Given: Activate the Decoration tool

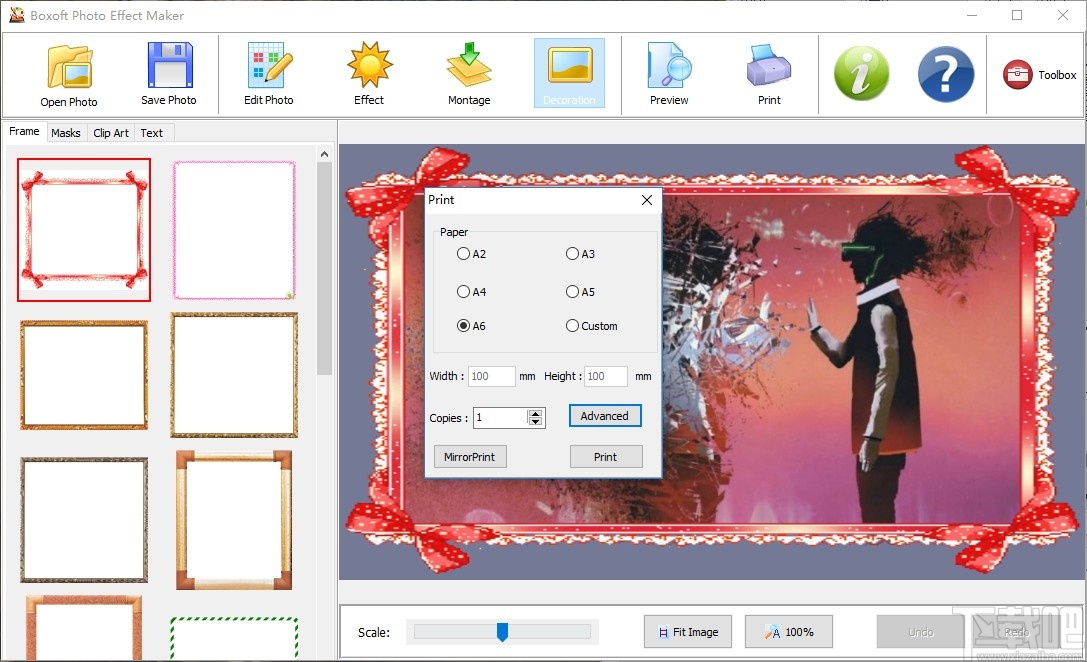Looking at the screenshot, I should [569, 74].
